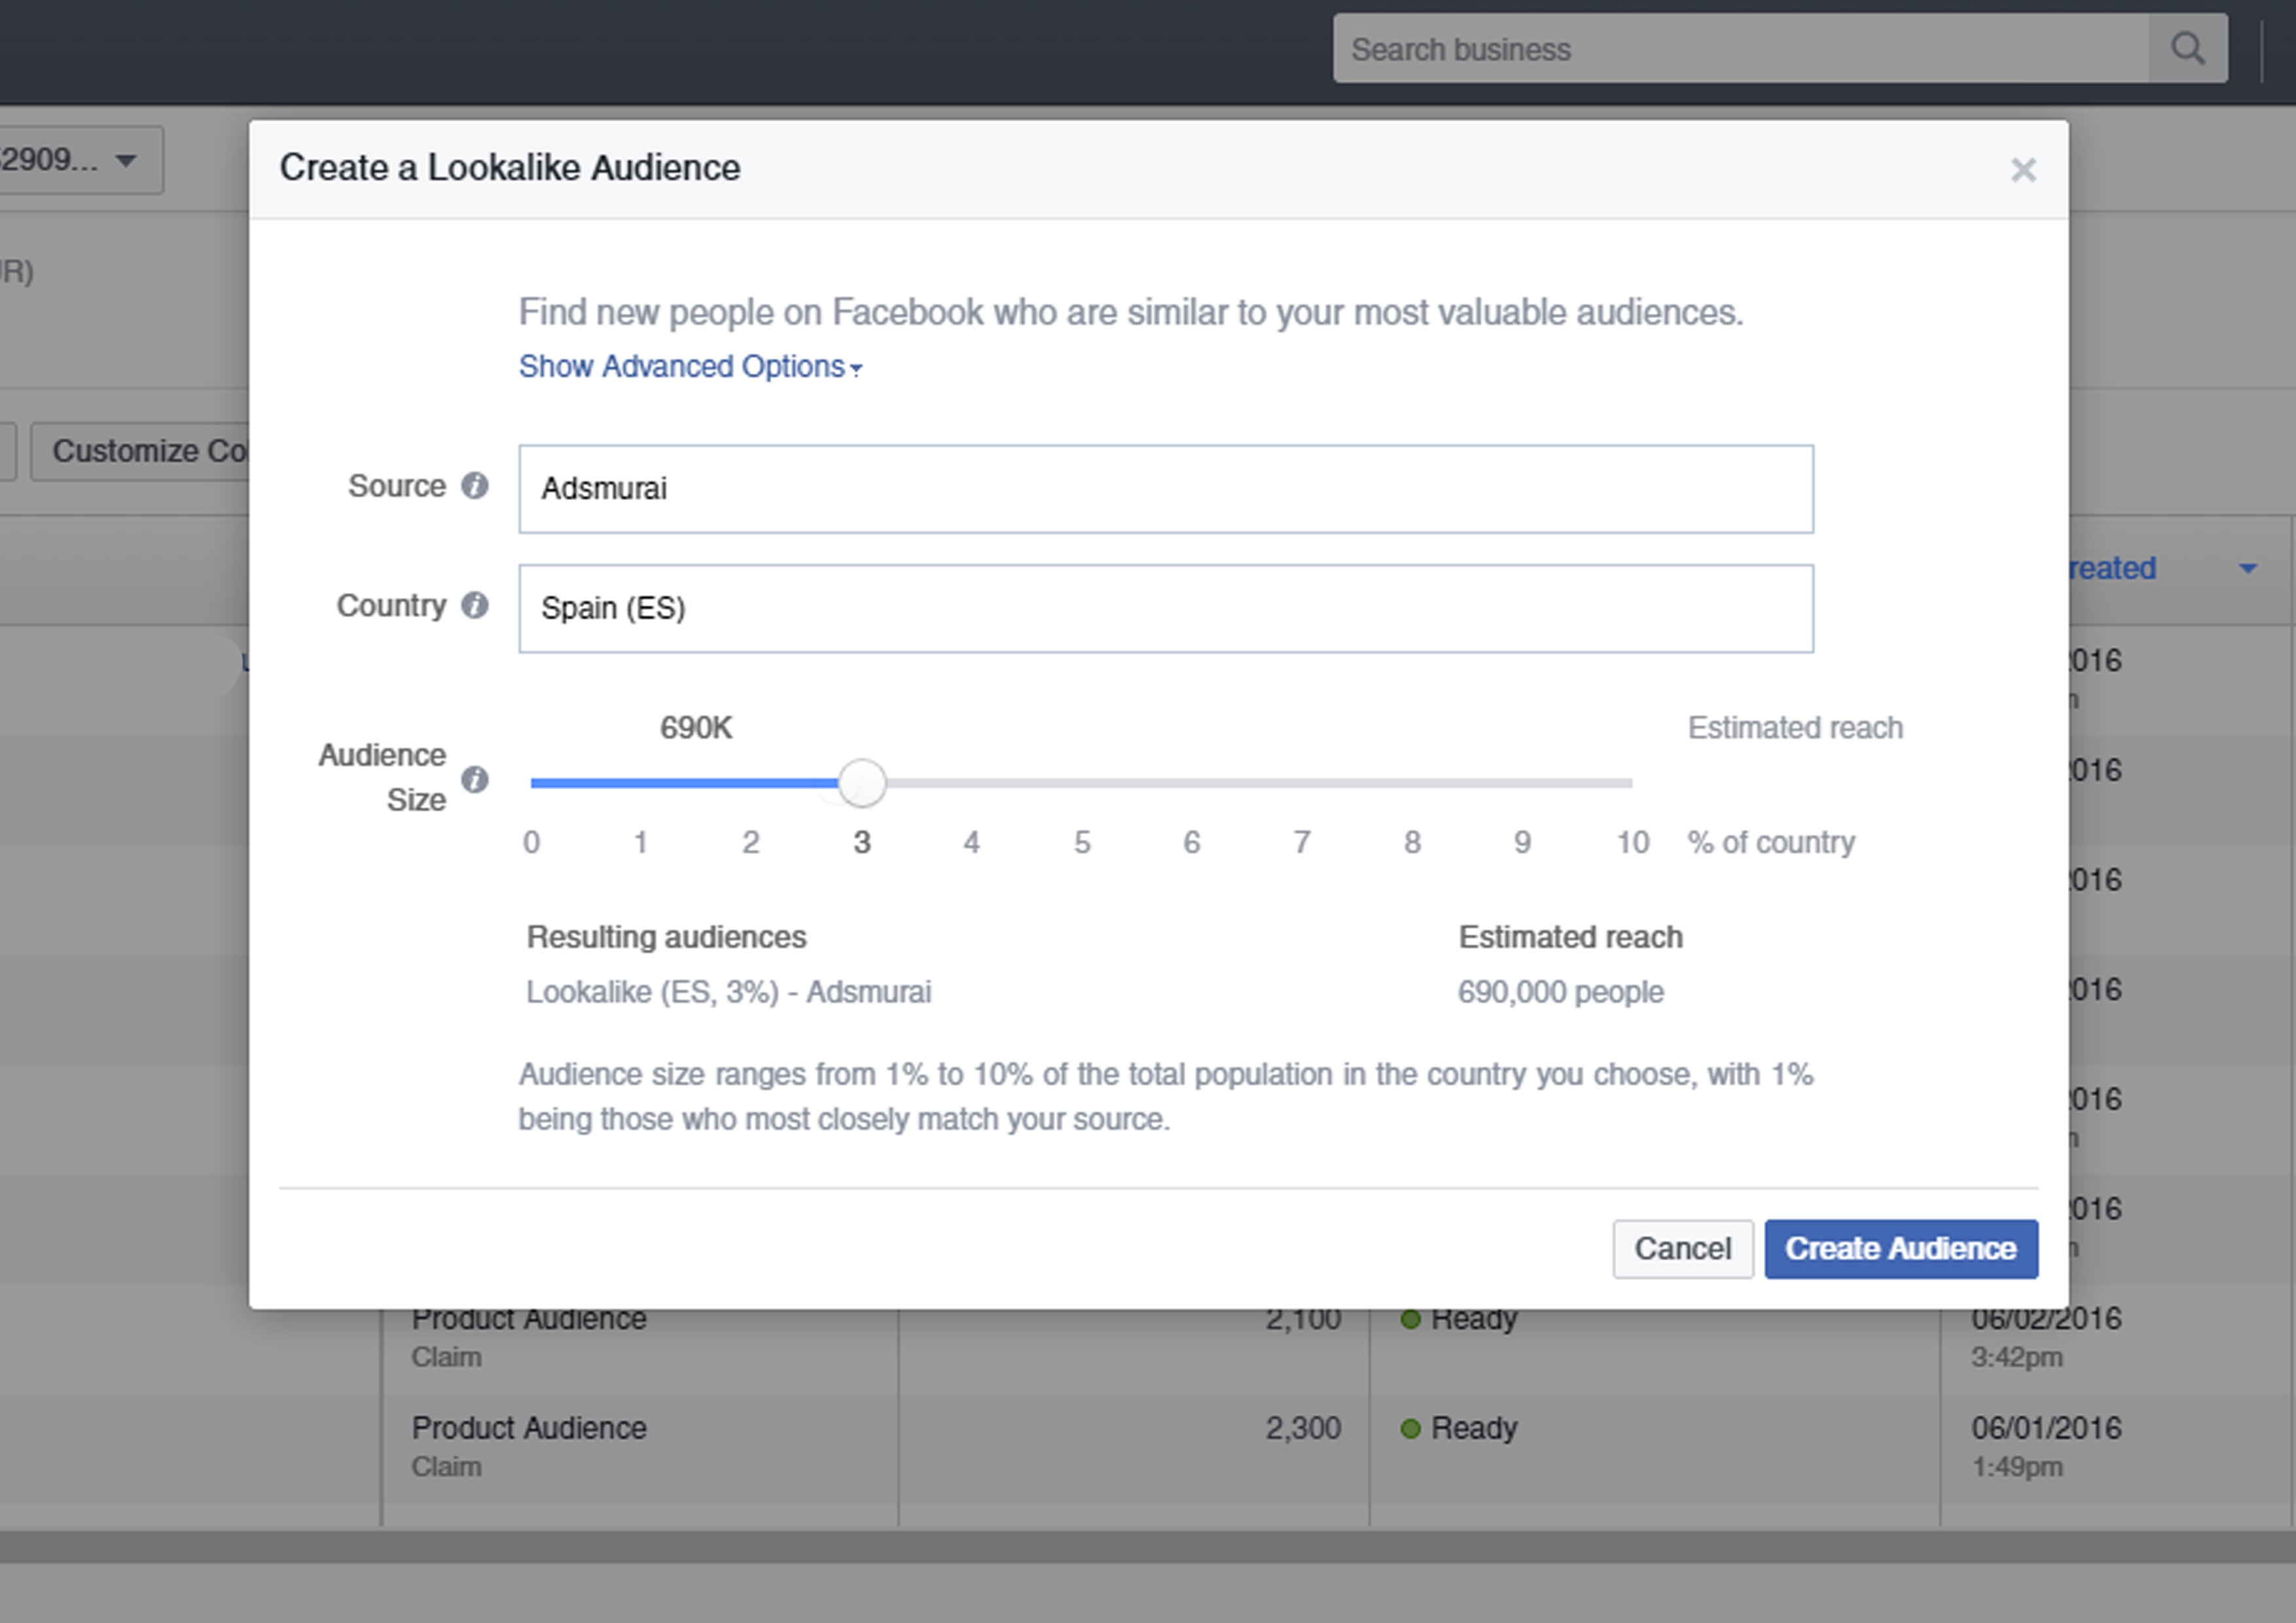The width and height of the screenshot is (2296, 1623).
Task: Click the Customize Columns button behind dialog
Action: (x=140, y=452)
